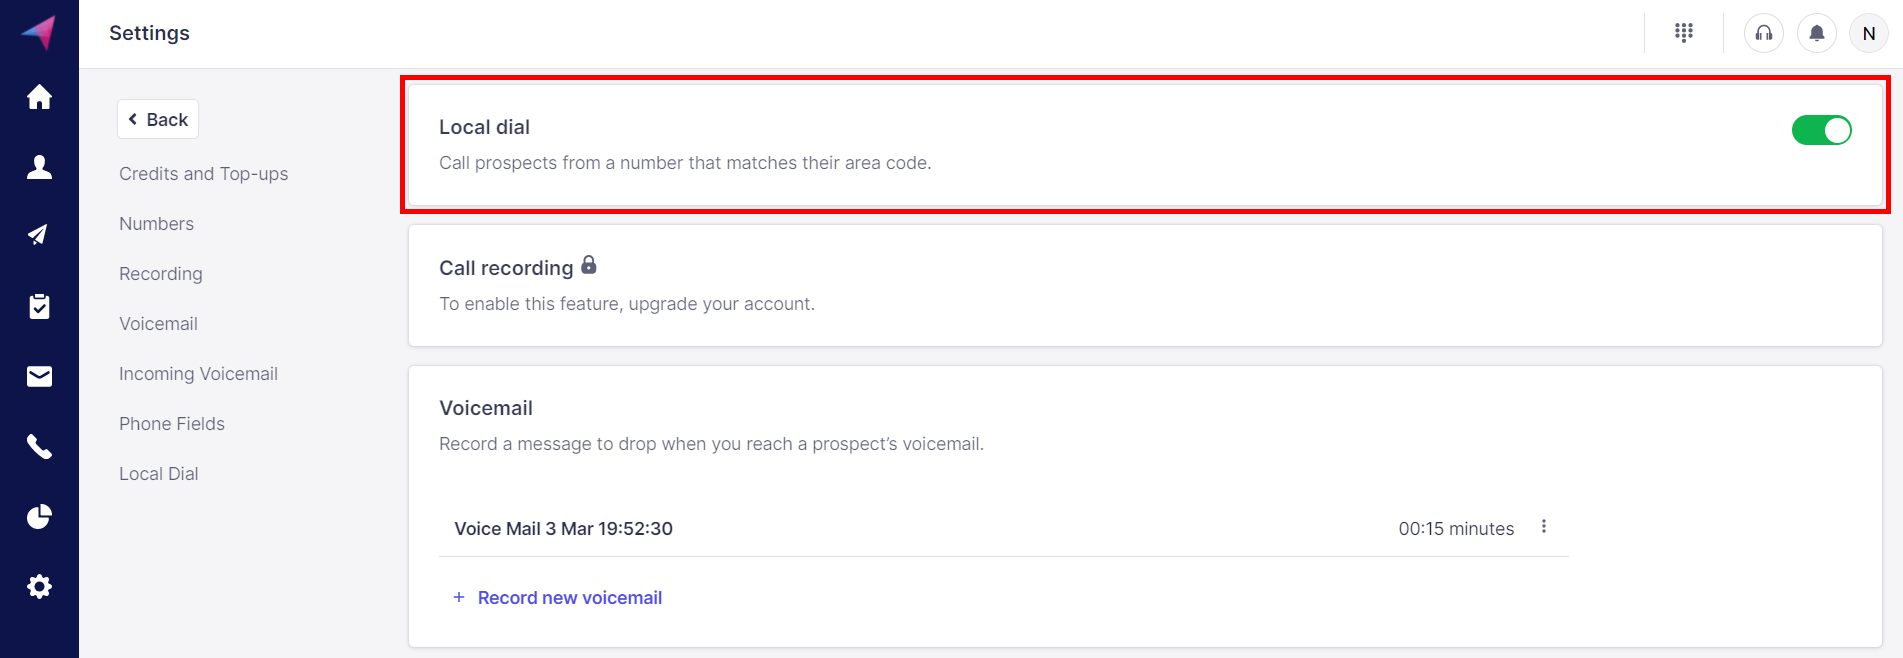Disable the Local dial toggle
The height and width of the screenshot is (658, 1903).
(1821, 130)
